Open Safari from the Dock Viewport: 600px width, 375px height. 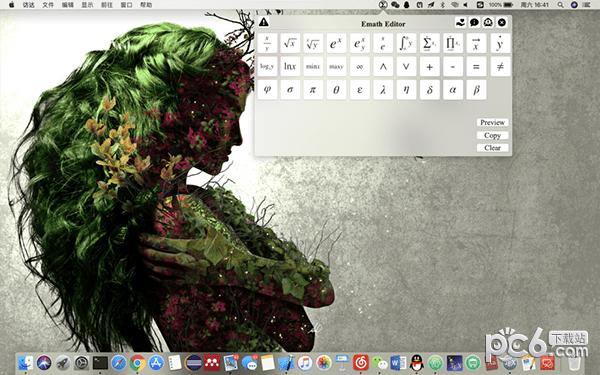coord(119,363)
